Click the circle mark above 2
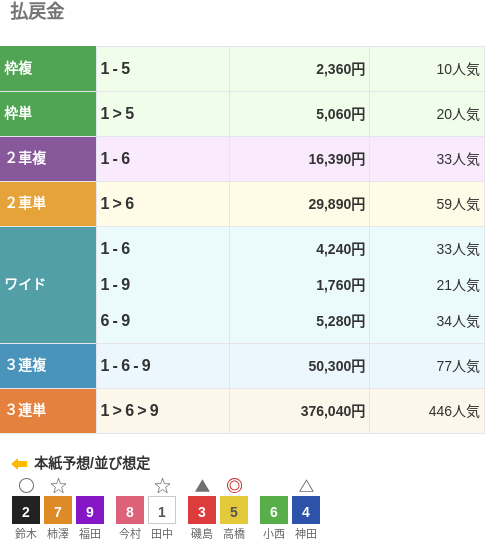This screenshot has width=485, height=558. coord(26,485)
